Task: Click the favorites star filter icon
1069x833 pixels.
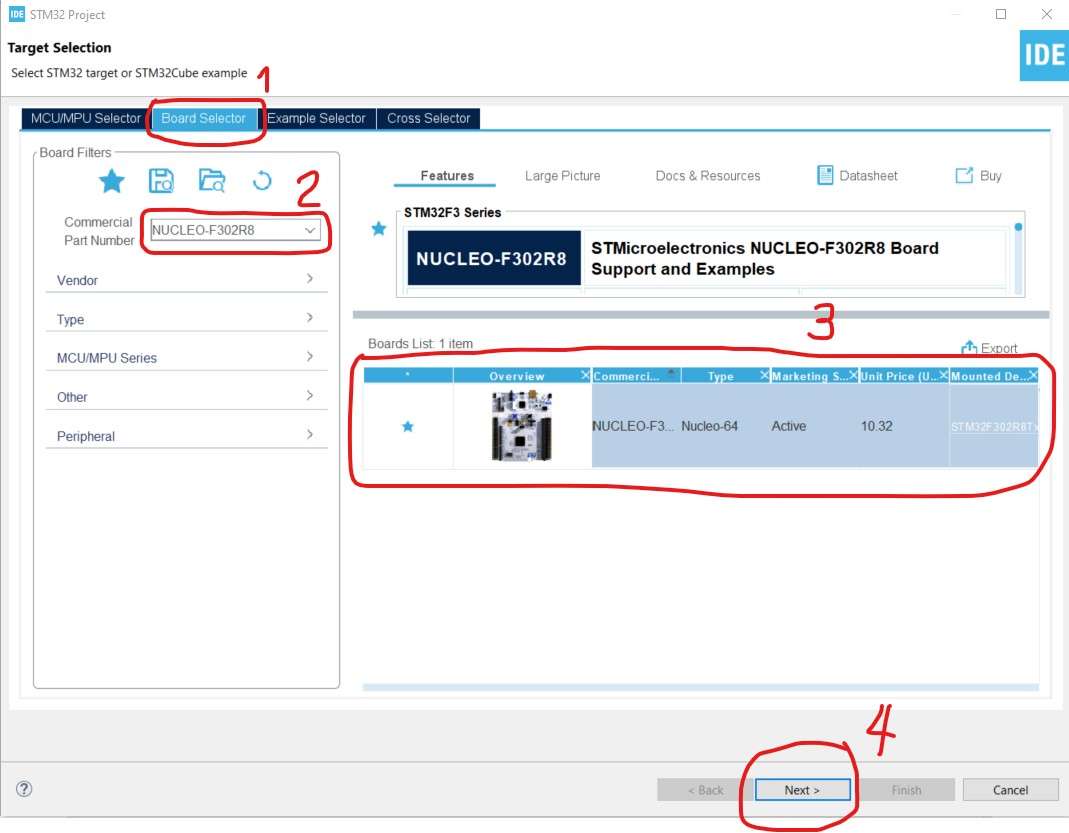Action: coord(112,181)
